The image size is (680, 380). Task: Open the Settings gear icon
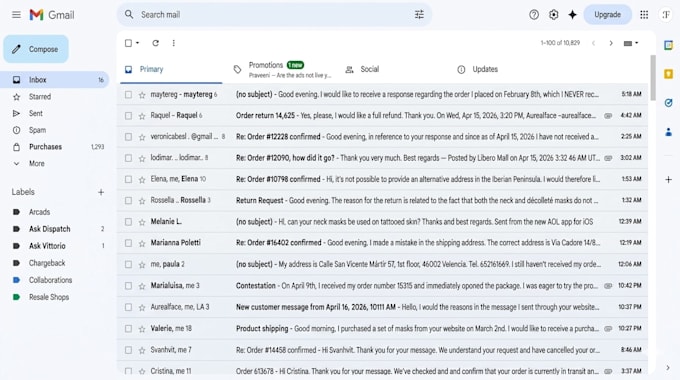(553, 15)
